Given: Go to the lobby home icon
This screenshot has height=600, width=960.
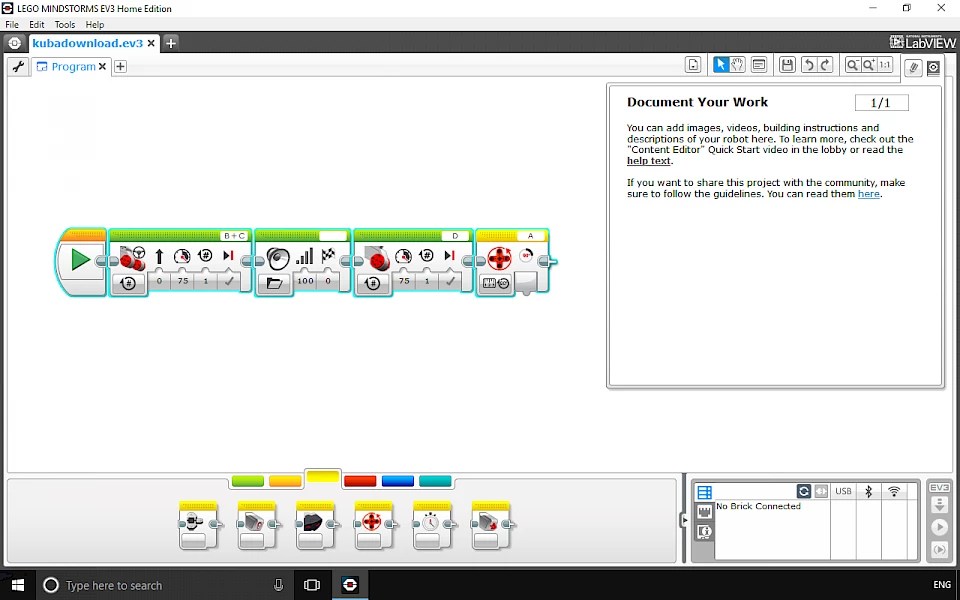Looking at the screenshot, I should (x=15, y=43).
